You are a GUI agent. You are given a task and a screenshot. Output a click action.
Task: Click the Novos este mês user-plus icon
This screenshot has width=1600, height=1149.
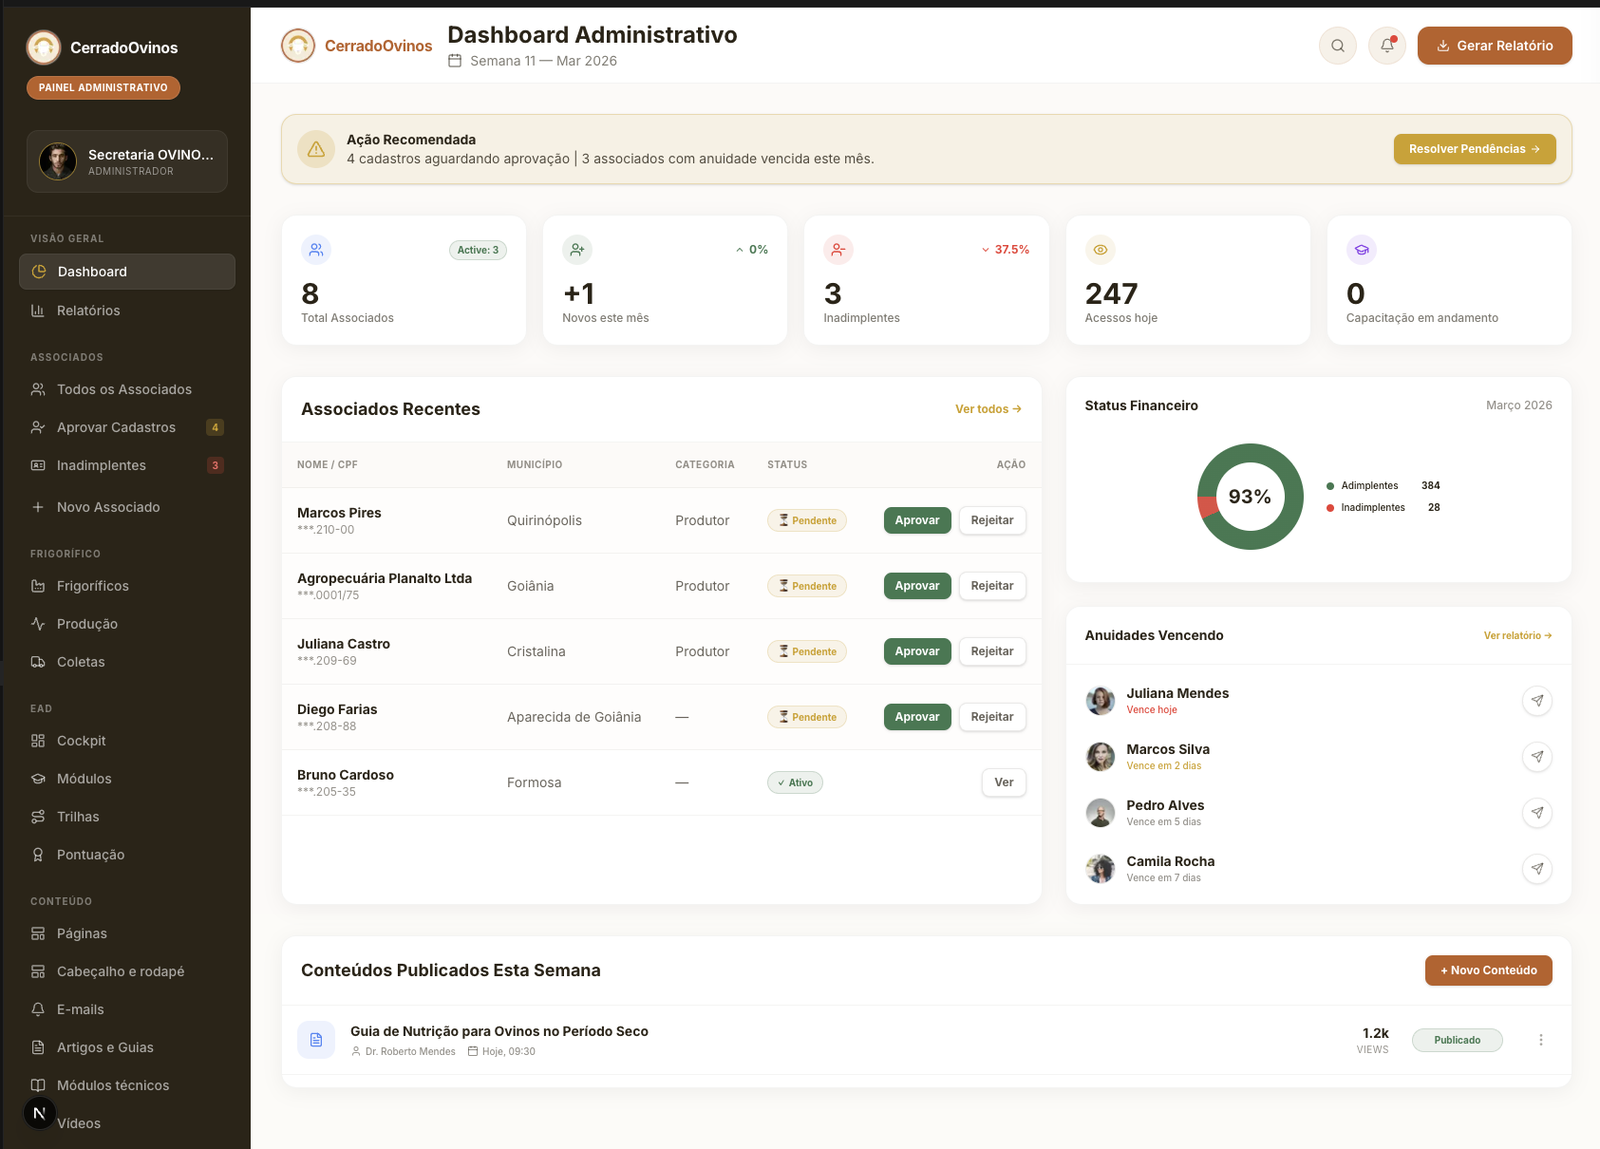(577, 249)
